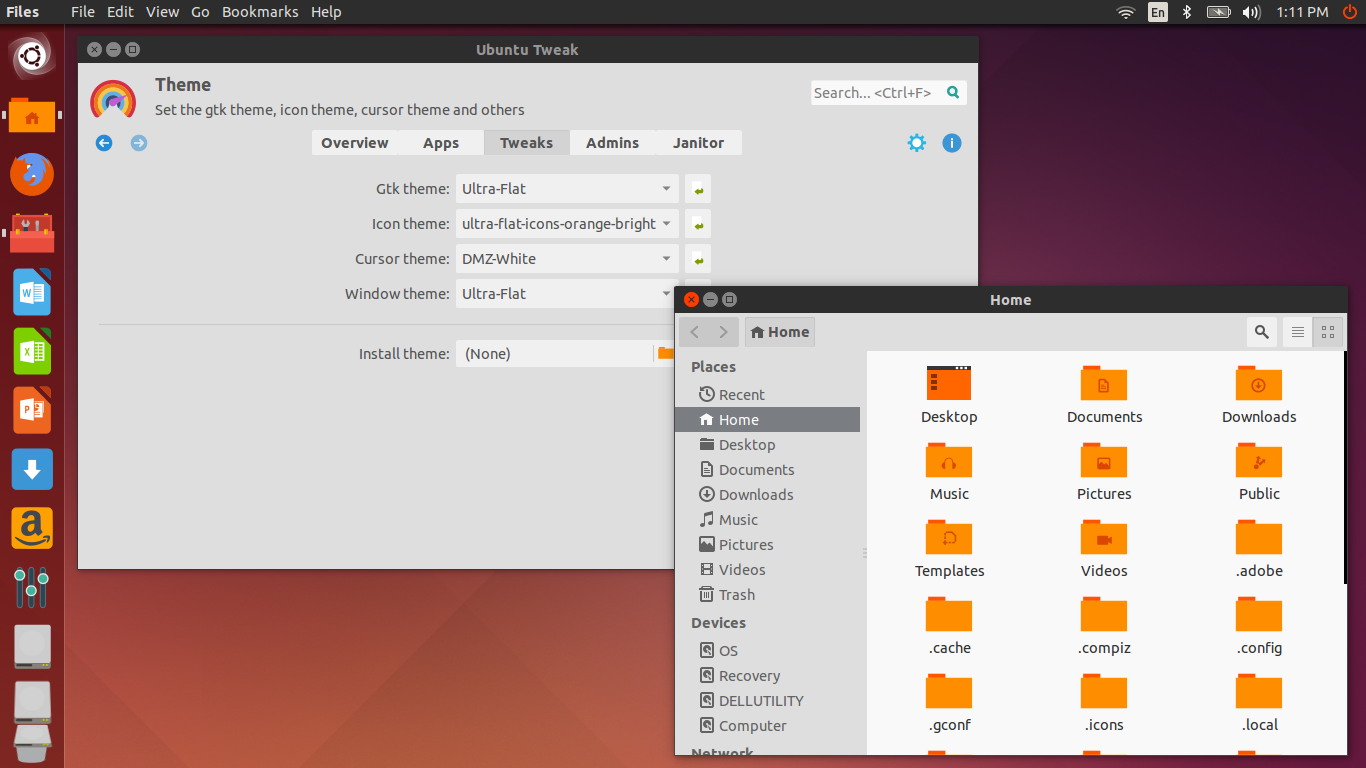Open the sound volume indicator
This screenshot has height=768, width=1366.
pos(1251,12)
